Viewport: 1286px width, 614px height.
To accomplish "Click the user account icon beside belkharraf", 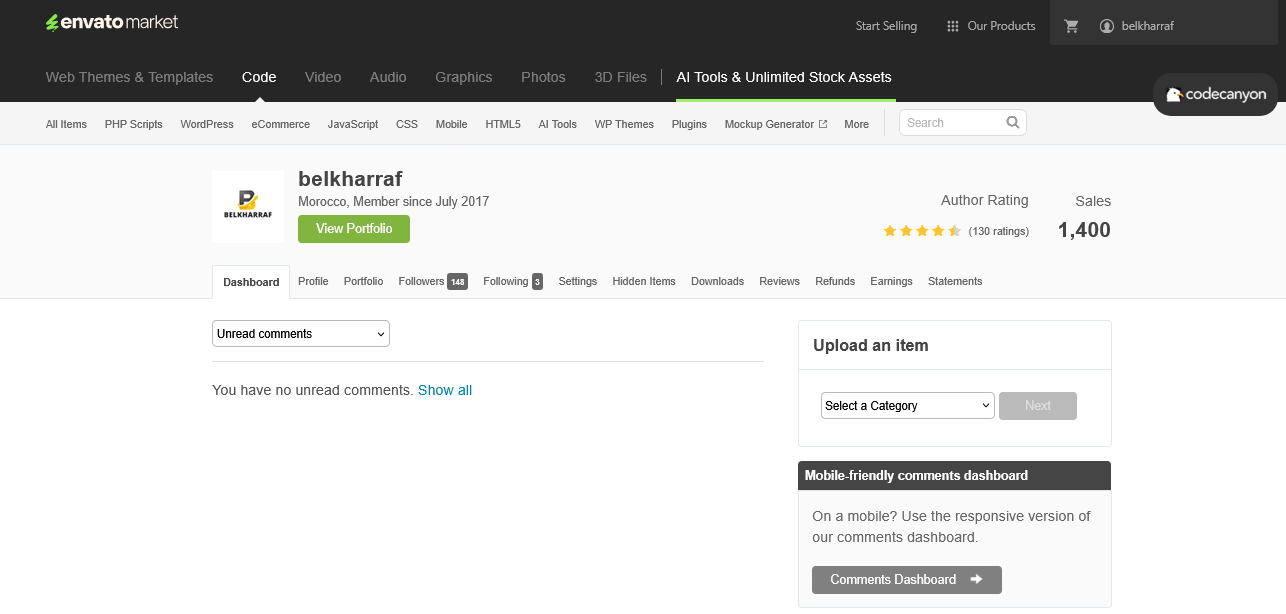I will tap(1105, 25).
